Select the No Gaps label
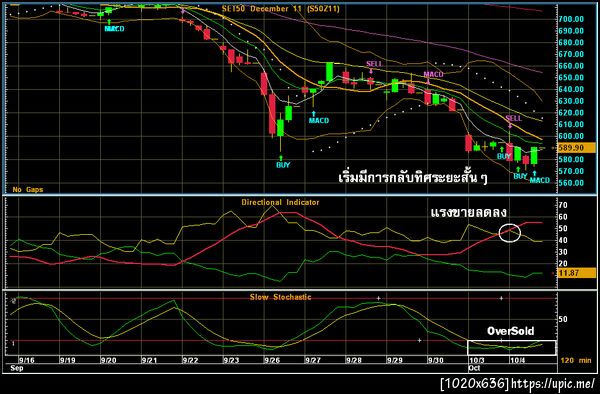600x394 pixels. 28,189
